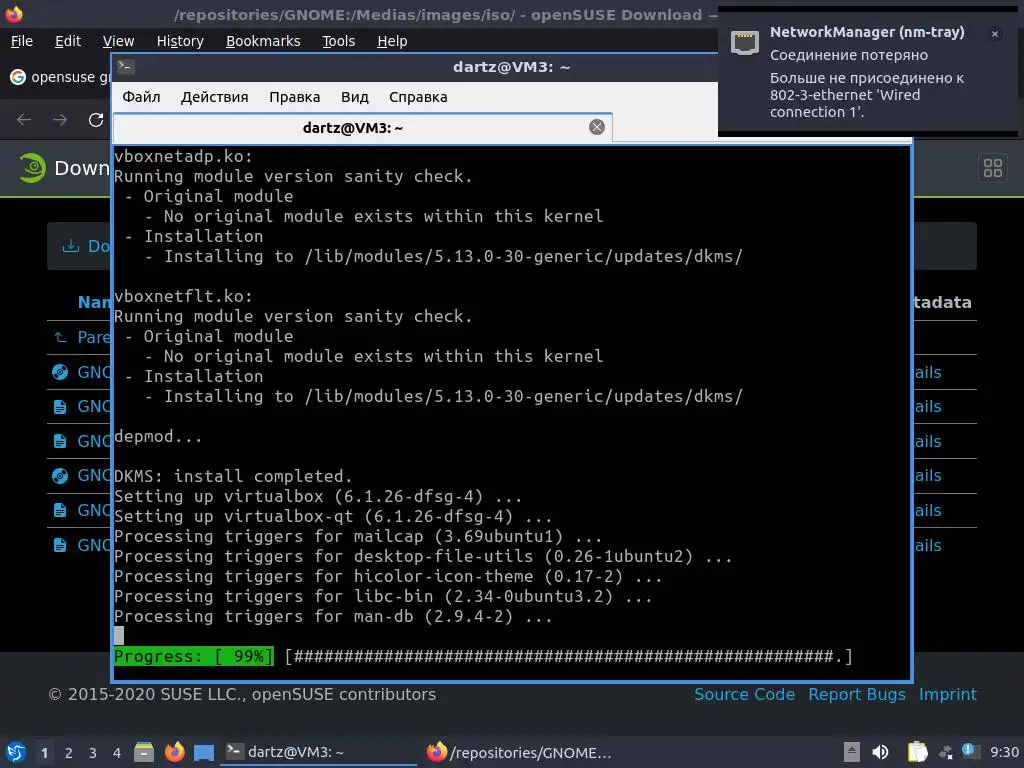
Task: Click 'Processing triggers for libc-bin' terminal line
Action: coord(383,596)
